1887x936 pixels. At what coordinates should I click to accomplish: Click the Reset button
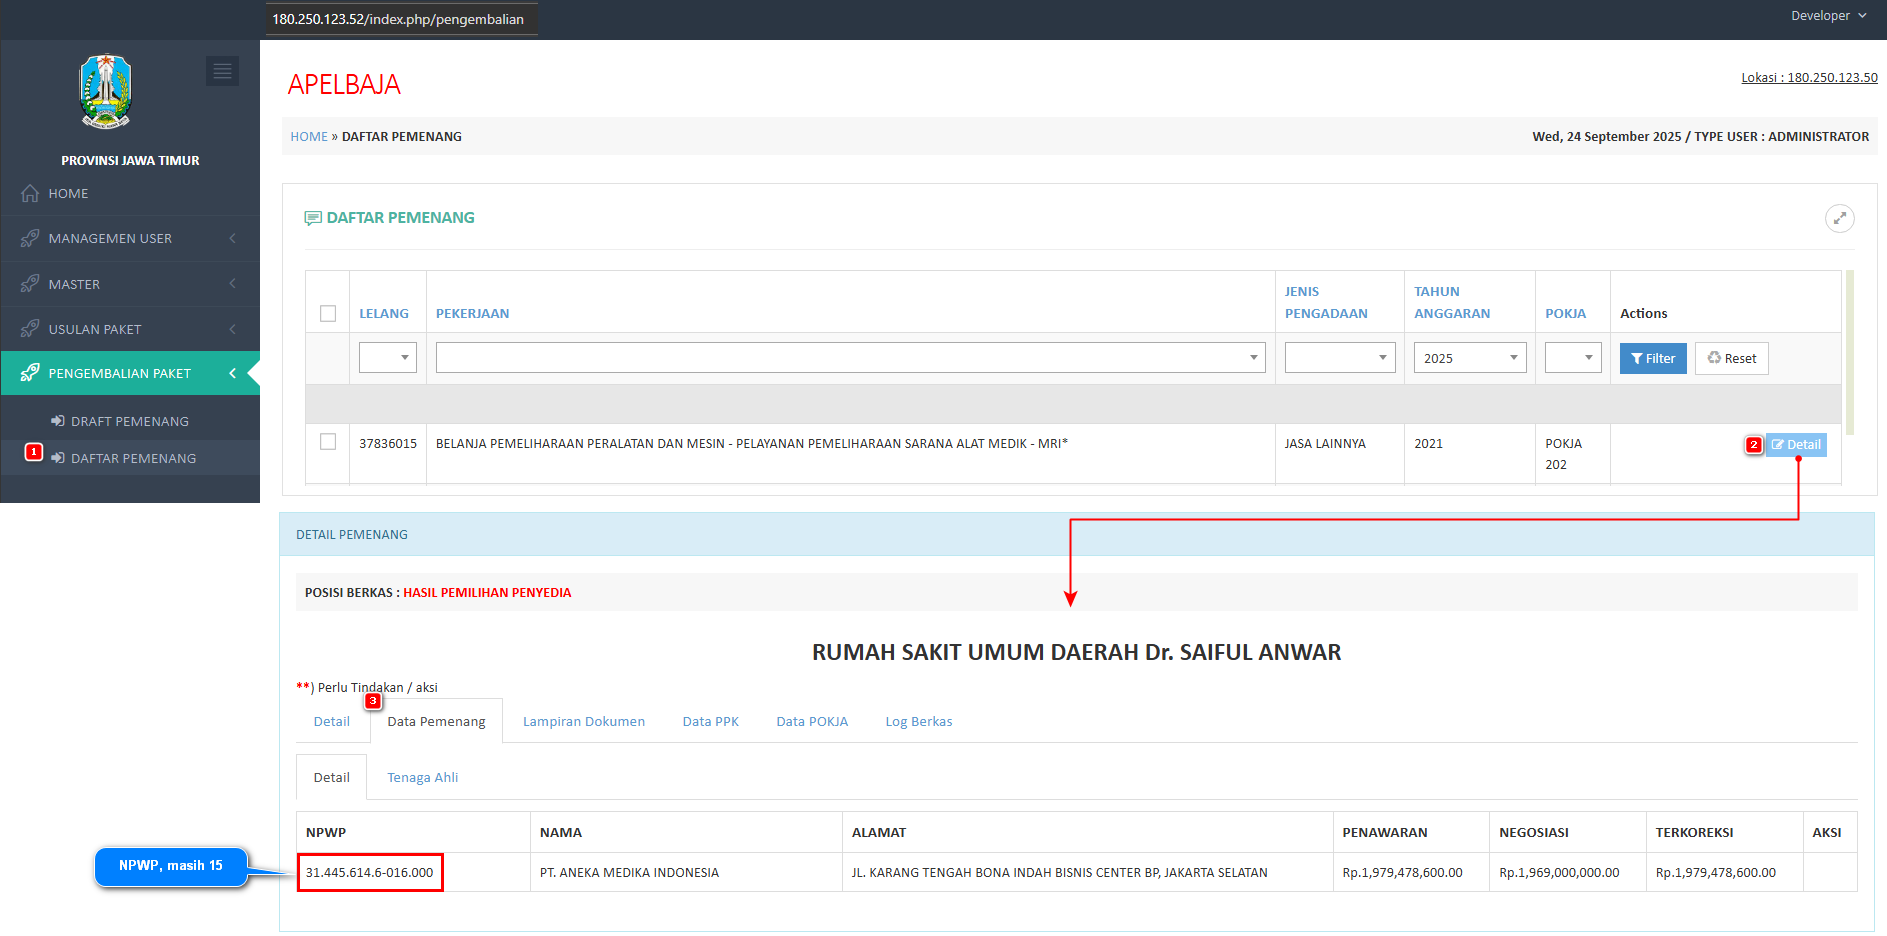coord(1731,359)
